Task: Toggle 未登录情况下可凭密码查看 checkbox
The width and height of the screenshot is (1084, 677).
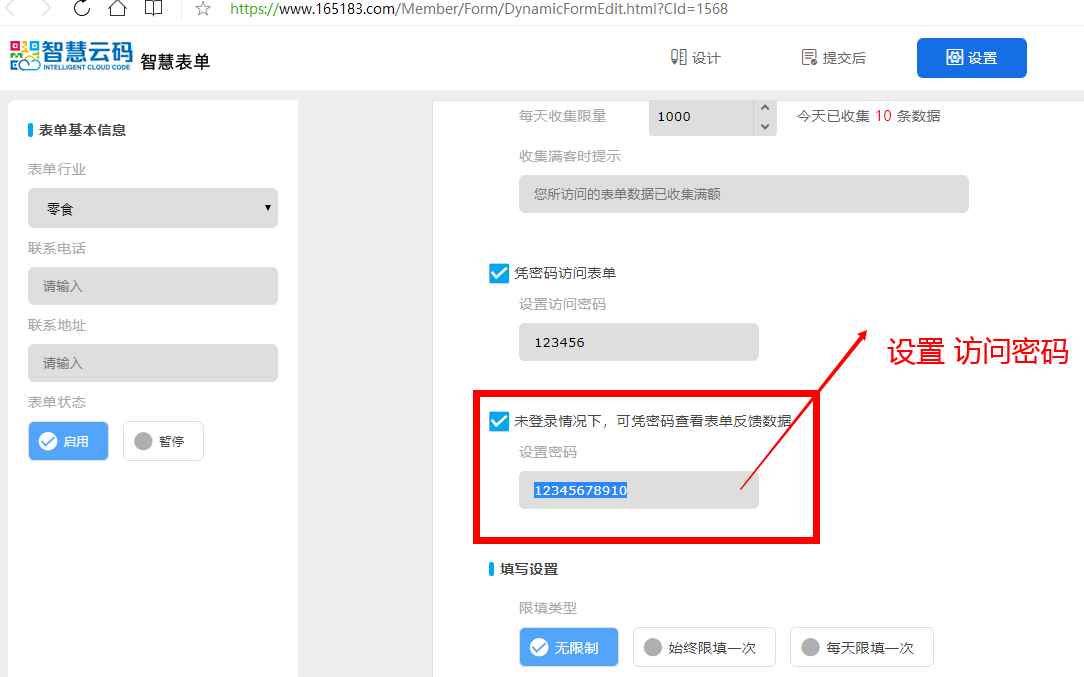Action: click(499, 421)
